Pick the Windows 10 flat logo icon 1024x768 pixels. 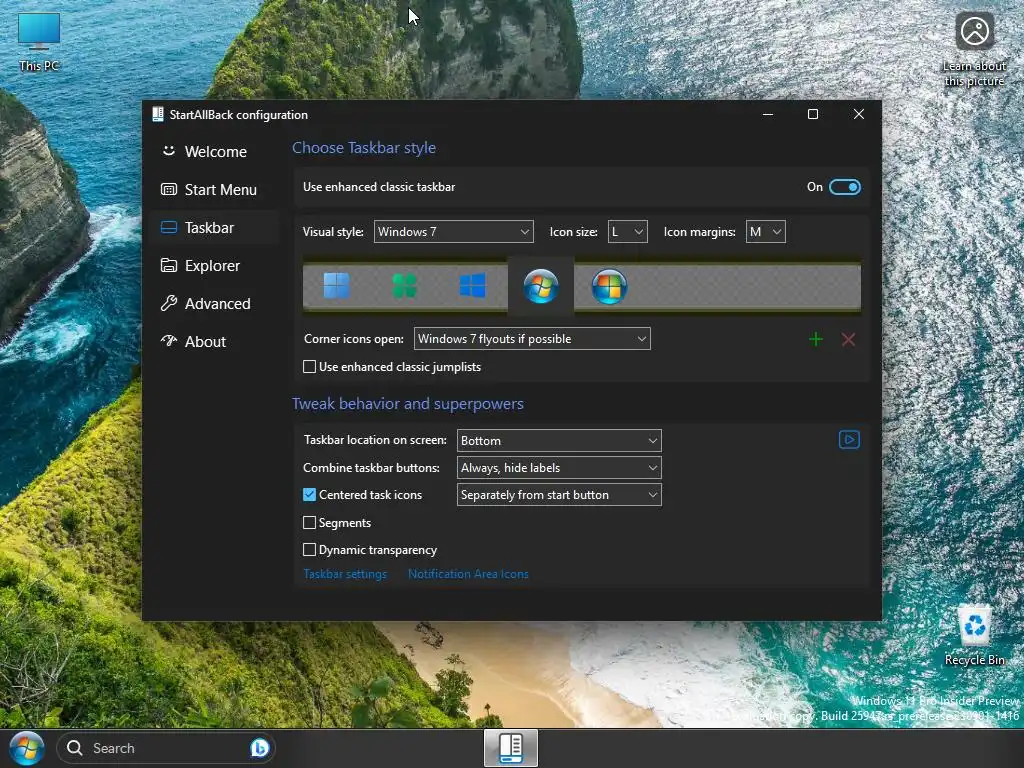coord(472,286)
